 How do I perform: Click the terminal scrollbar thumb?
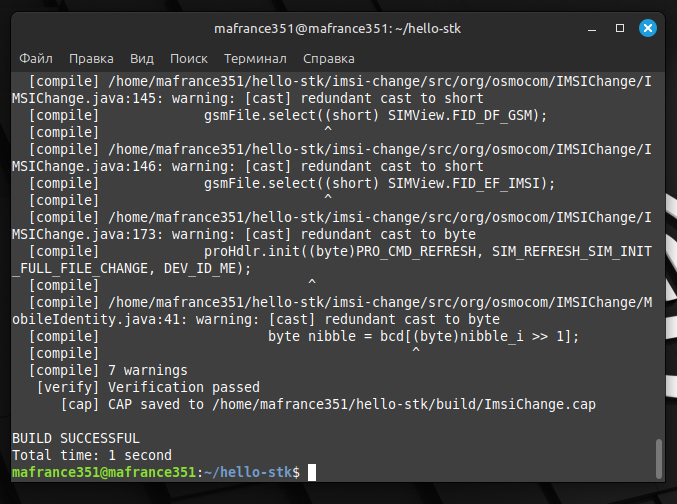pyautogui.click(x=657, y=457)
